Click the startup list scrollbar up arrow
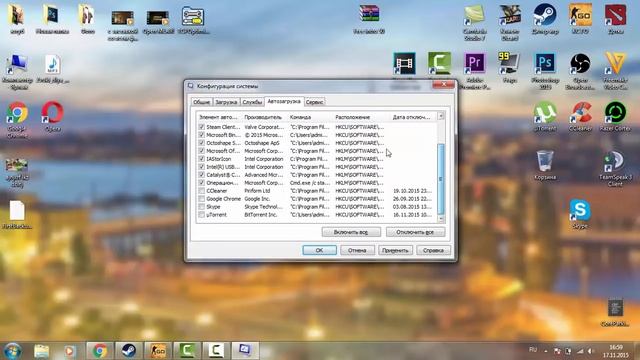The image size is (640, 360). [x=441, y=116]
